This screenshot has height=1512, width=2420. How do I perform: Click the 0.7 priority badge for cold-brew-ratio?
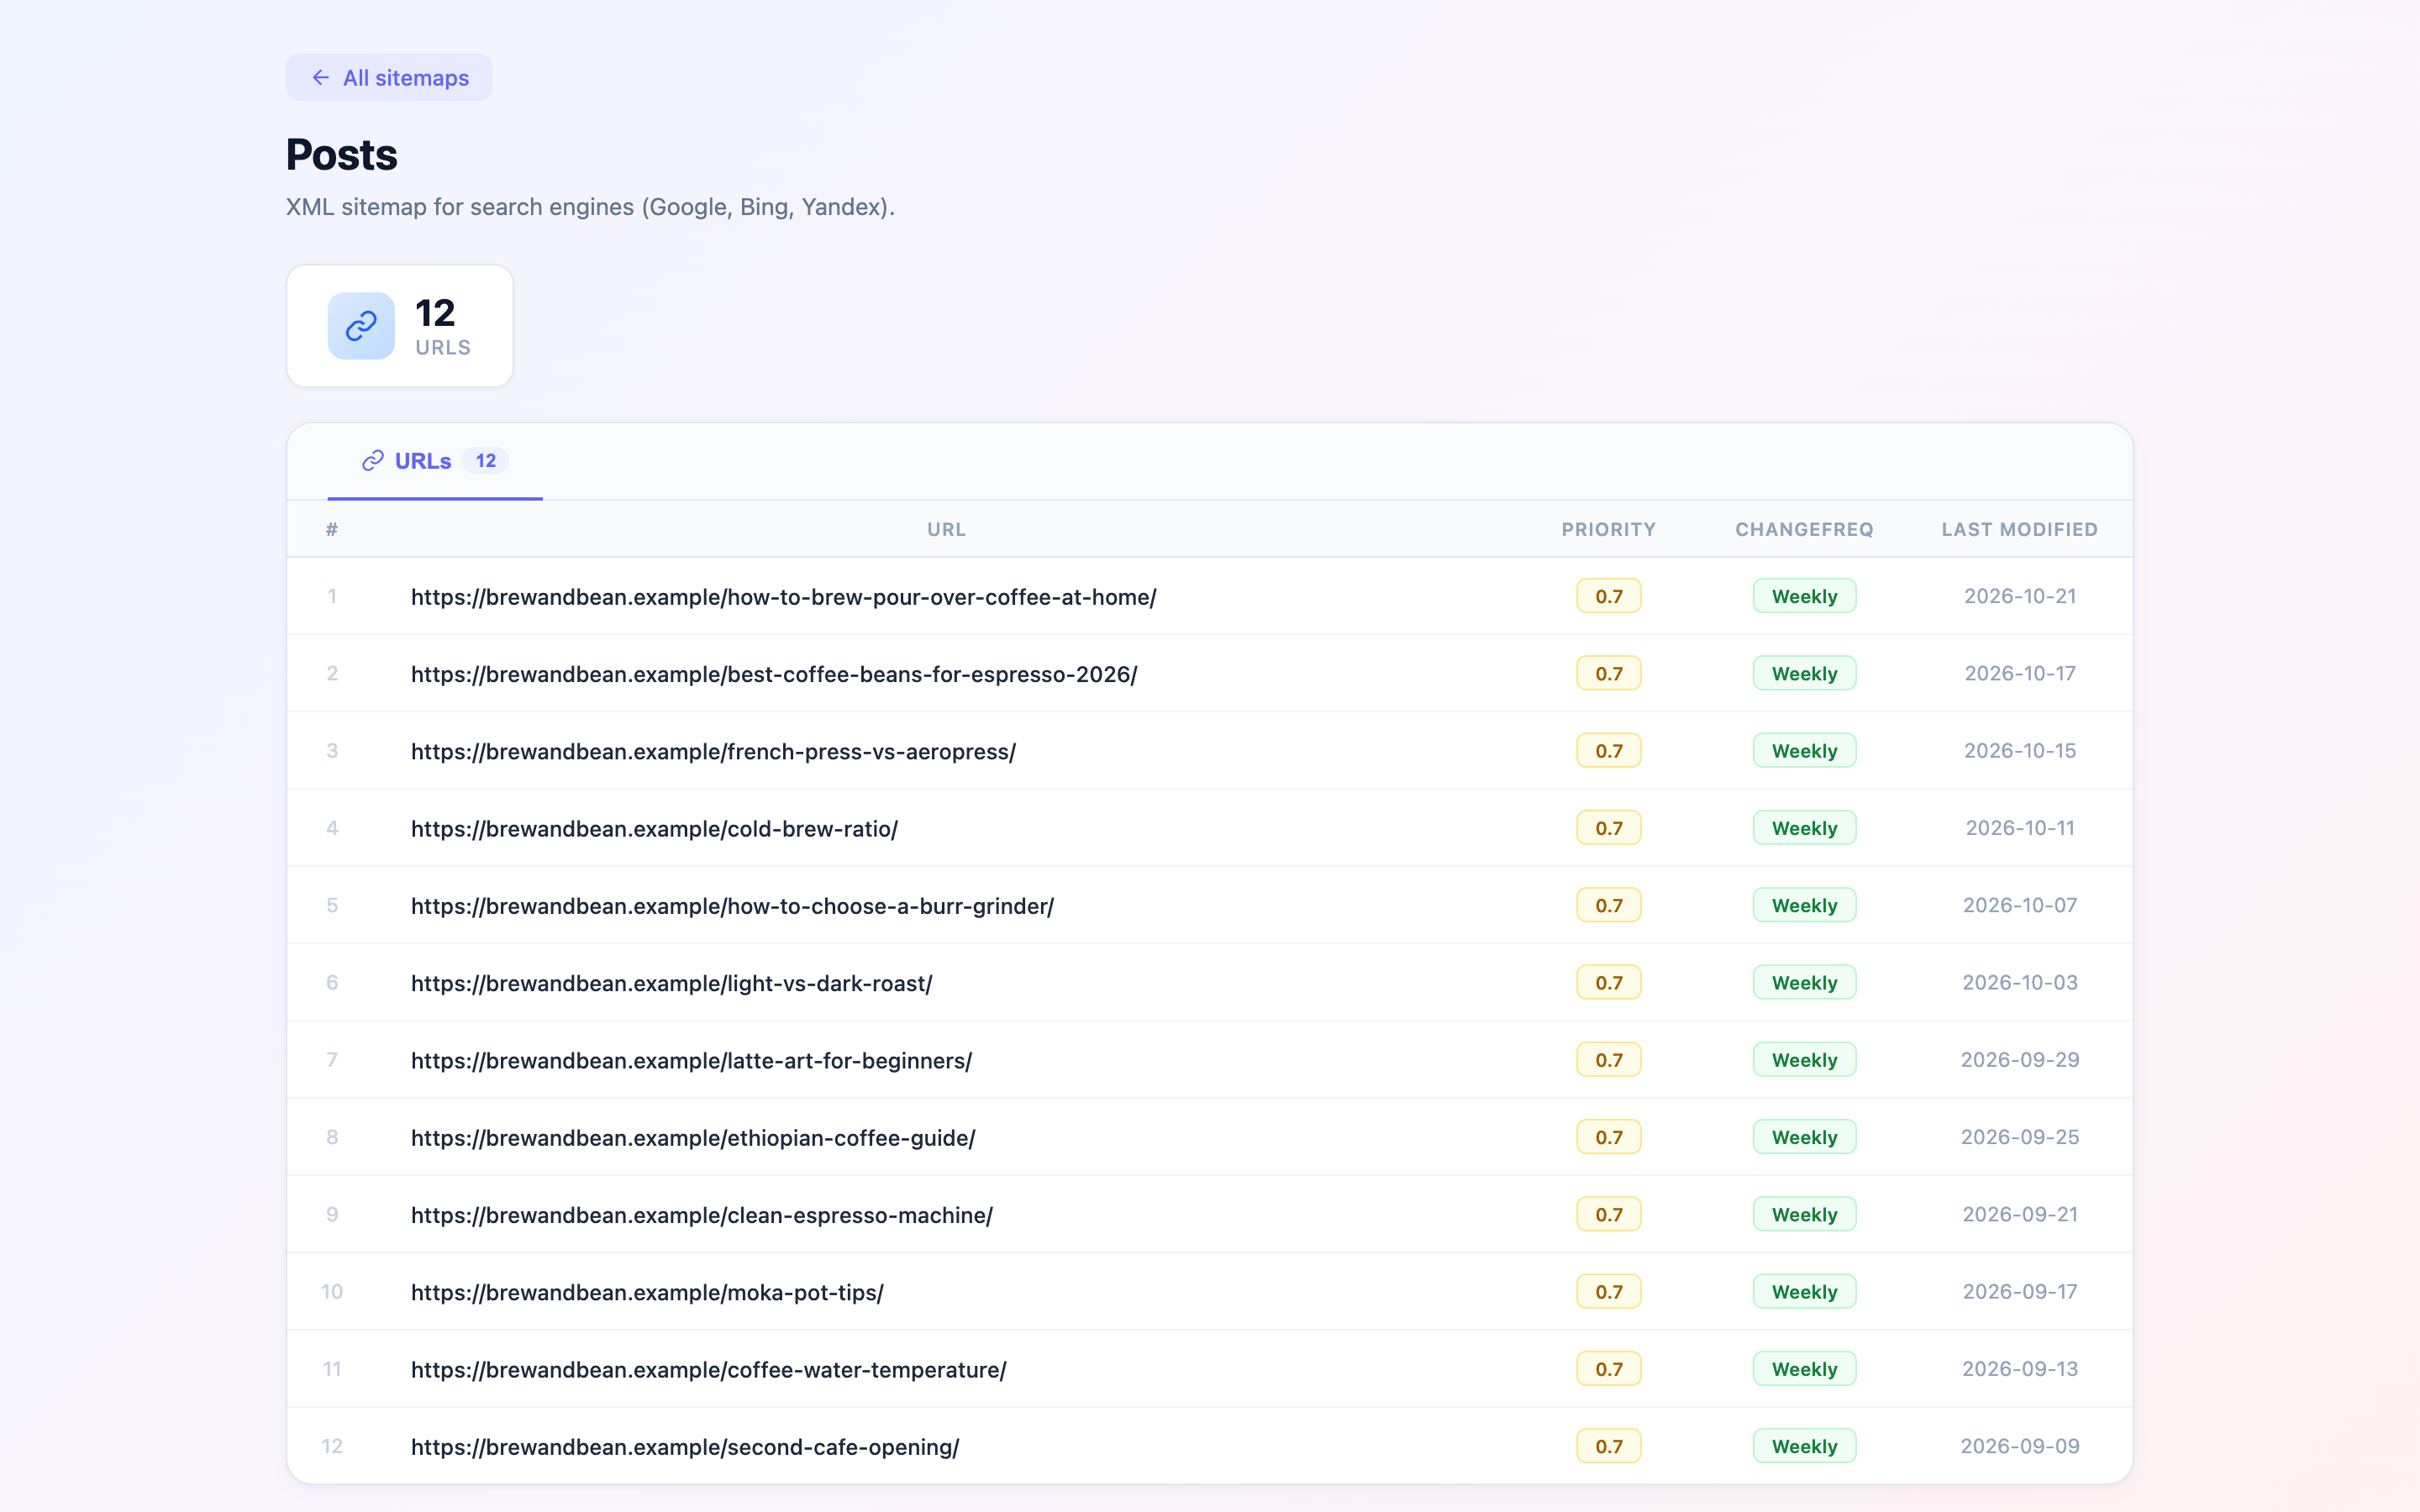coord(1609,828)
